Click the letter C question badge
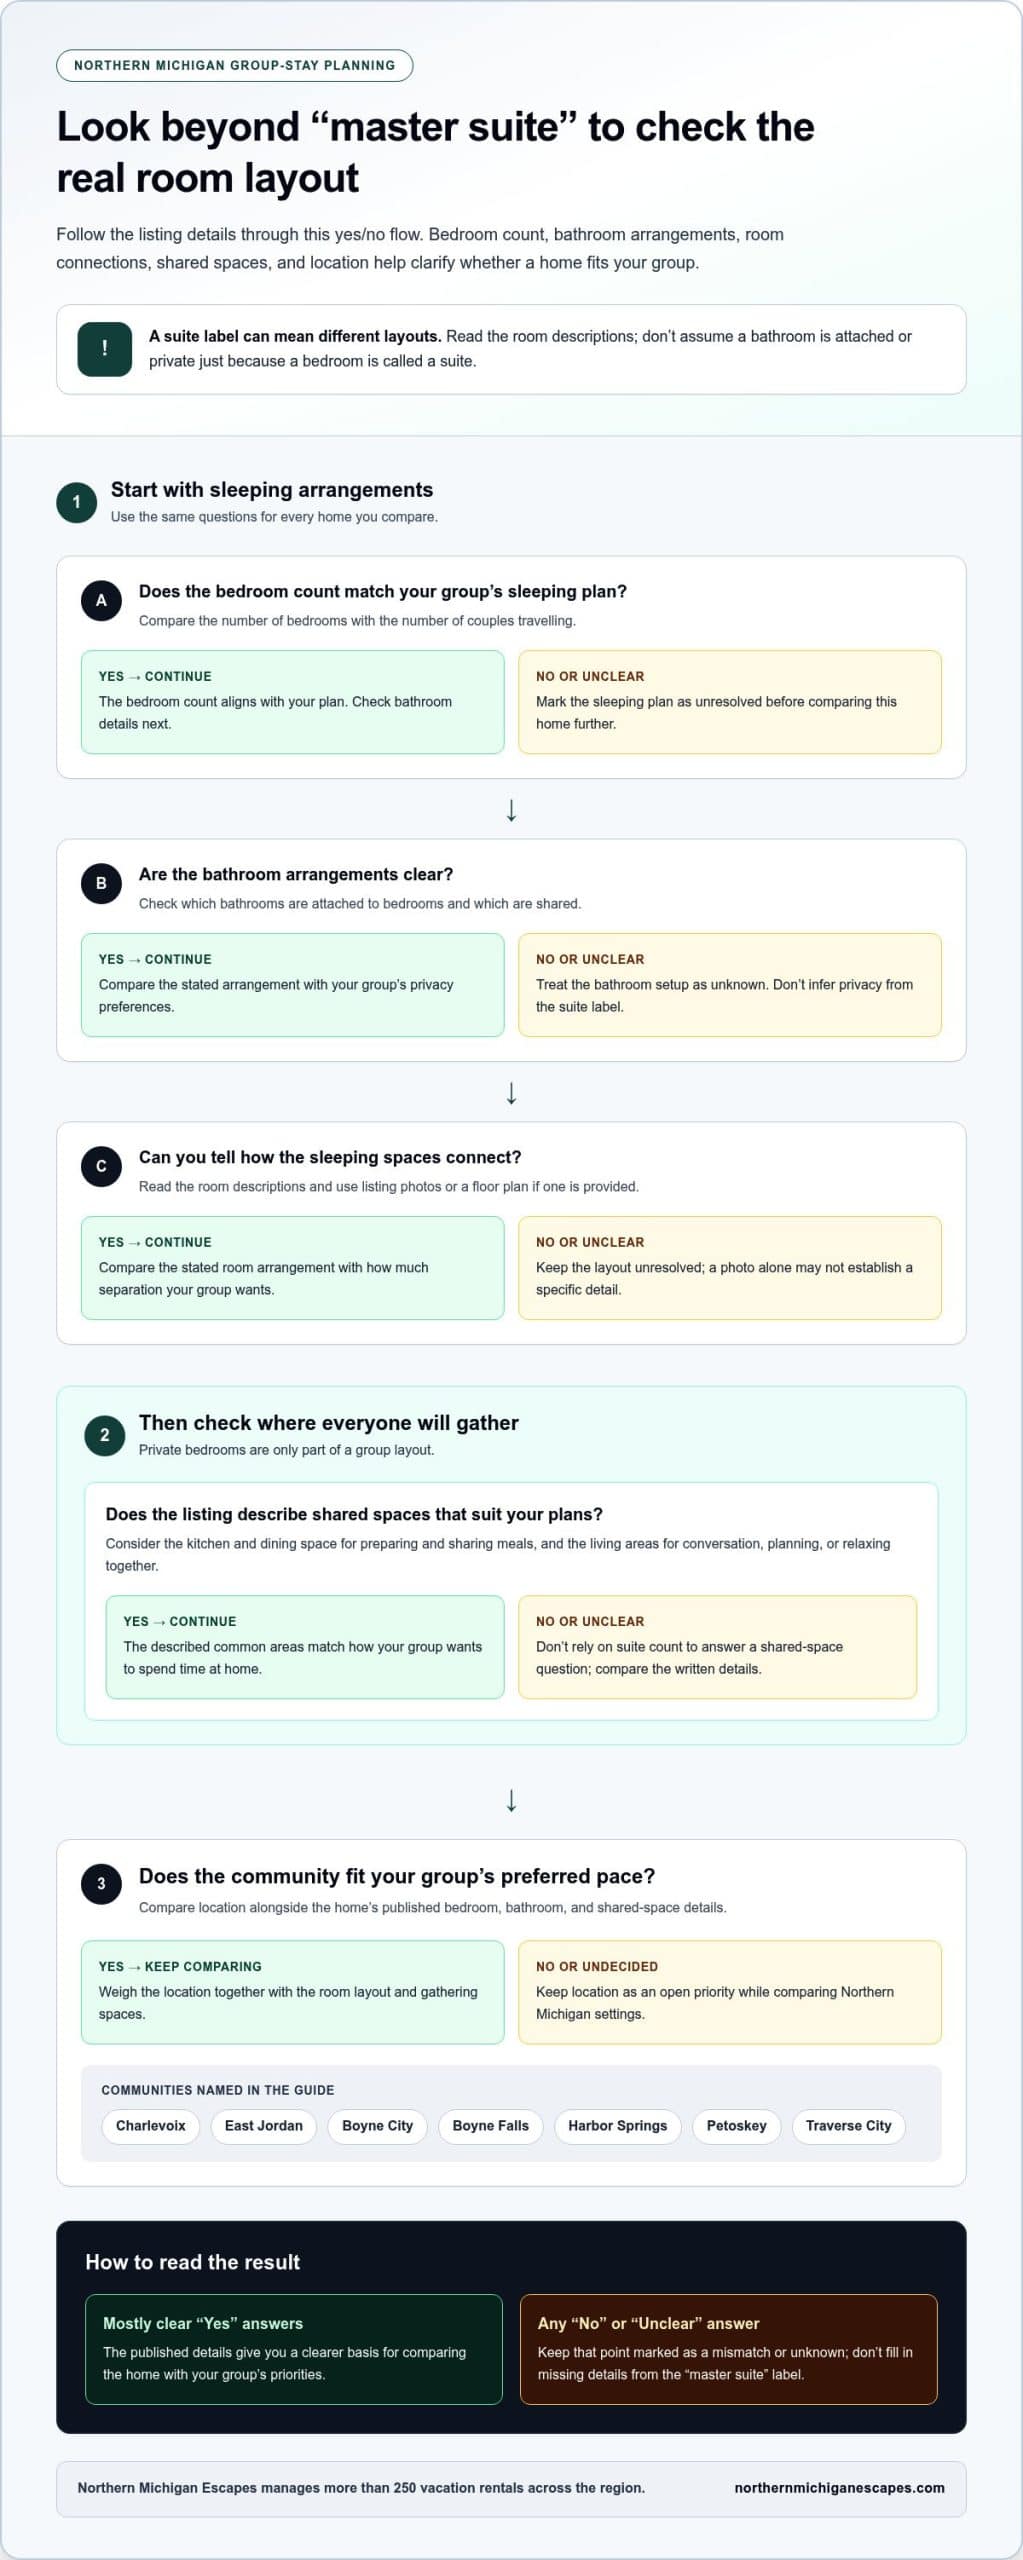Screen dimensions: 1023x2560 click(x=101, y=1167)
